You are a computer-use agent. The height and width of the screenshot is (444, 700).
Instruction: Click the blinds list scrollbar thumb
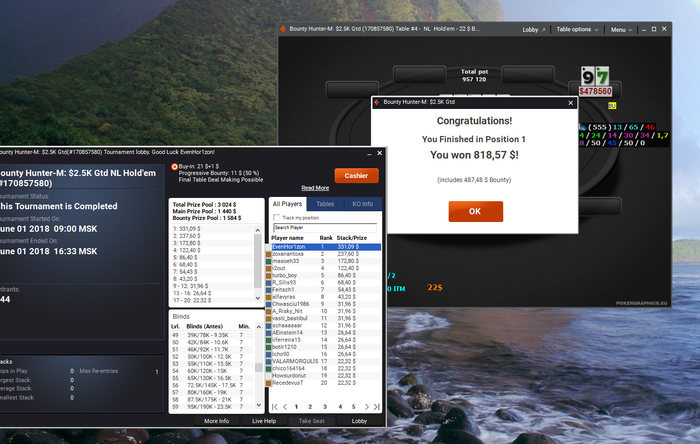258,367
